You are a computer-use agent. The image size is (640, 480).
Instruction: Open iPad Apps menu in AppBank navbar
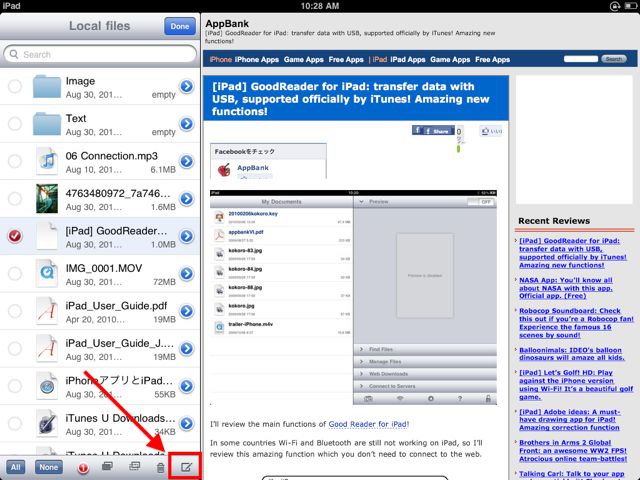coord(408,60)
